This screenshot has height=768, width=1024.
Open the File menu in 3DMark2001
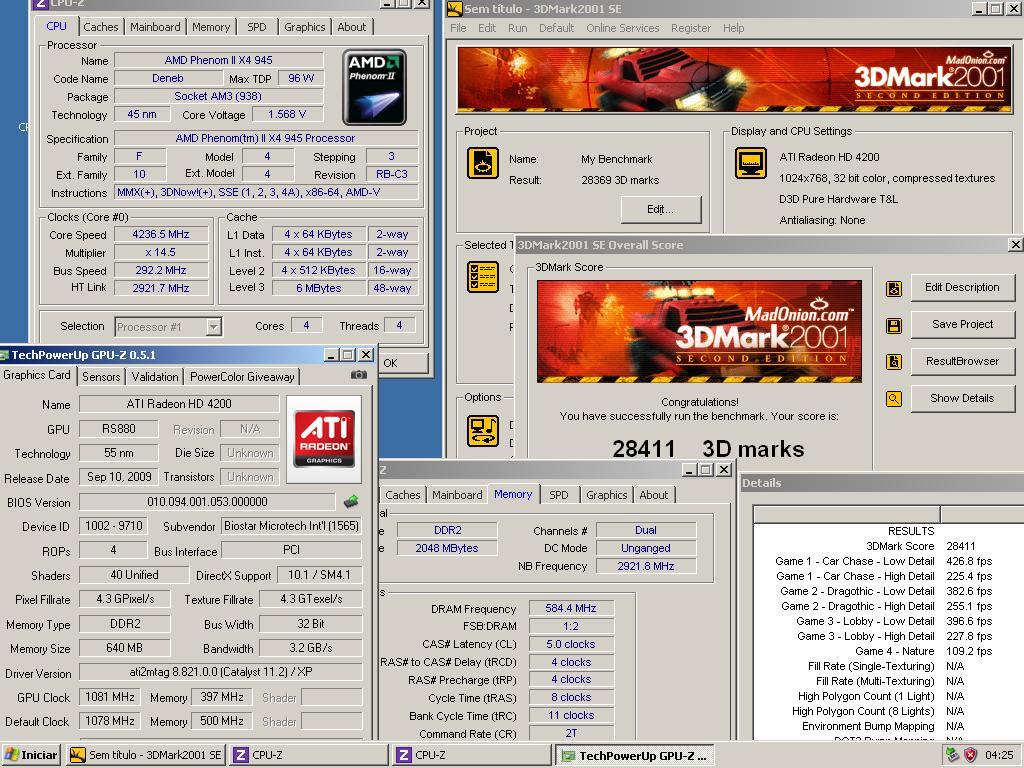[x=458, y=28]
